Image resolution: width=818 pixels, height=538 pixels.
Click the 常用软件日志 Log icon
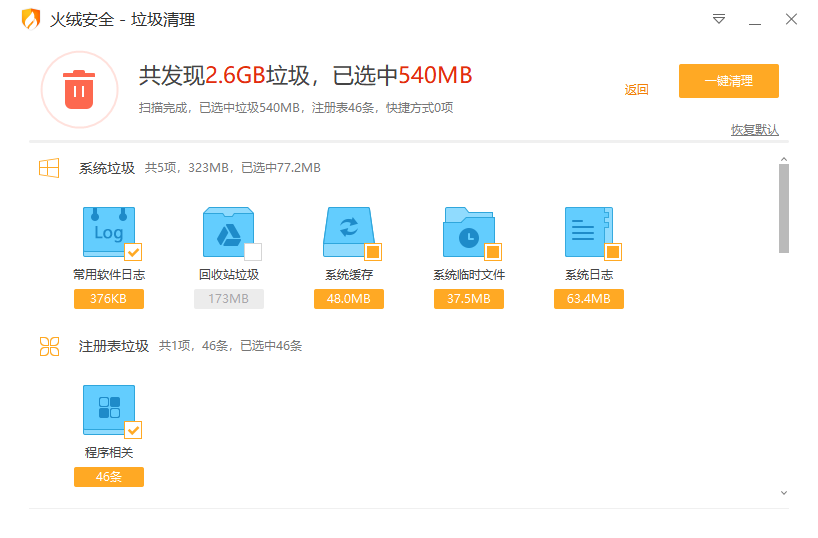pyautogui.click(x=108, y=232)
